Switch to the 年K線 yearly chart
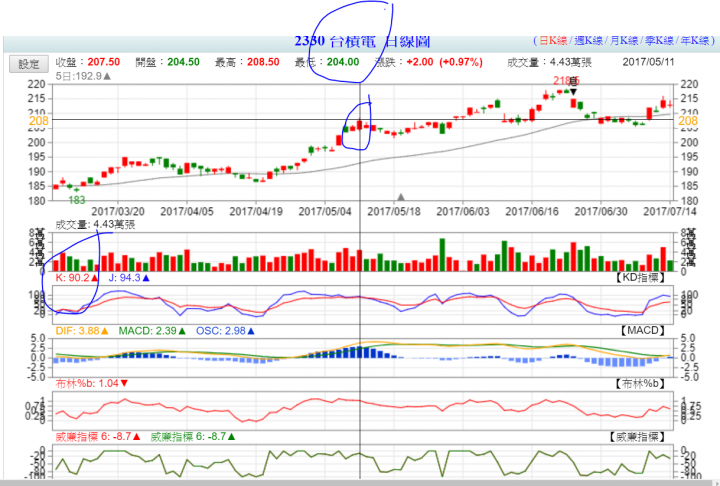Screen dimensions: 720x486 pos(695,40)
